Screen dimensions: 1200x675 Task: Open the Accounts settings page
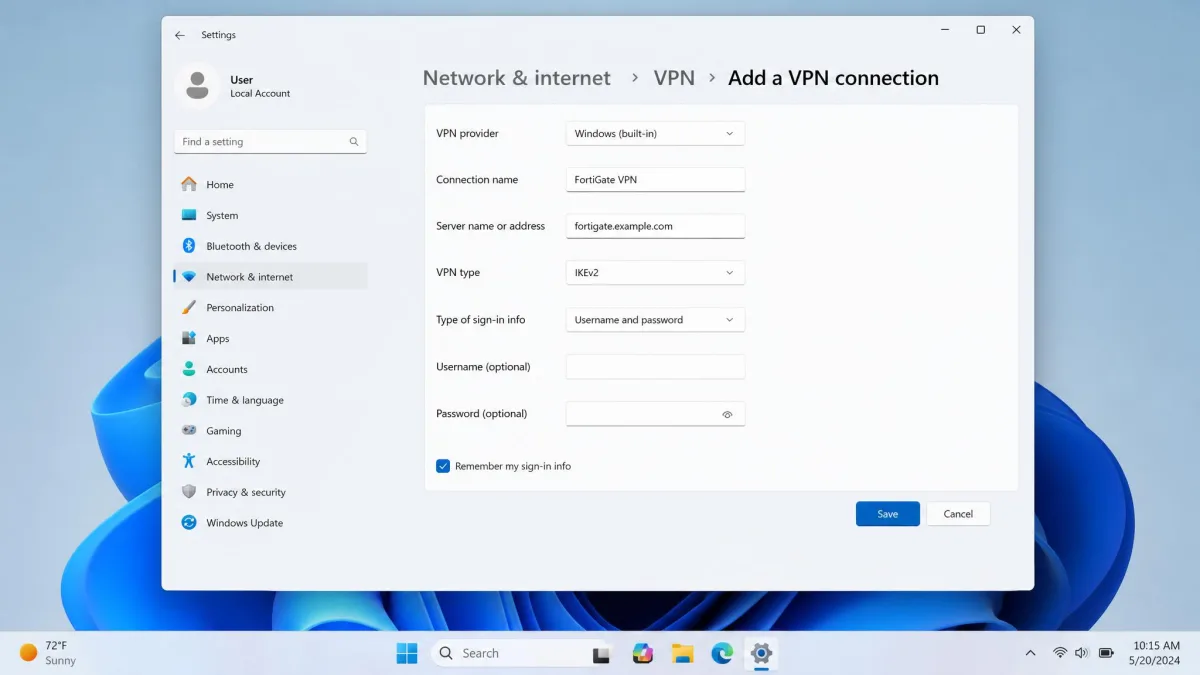(x=270, y=369)
